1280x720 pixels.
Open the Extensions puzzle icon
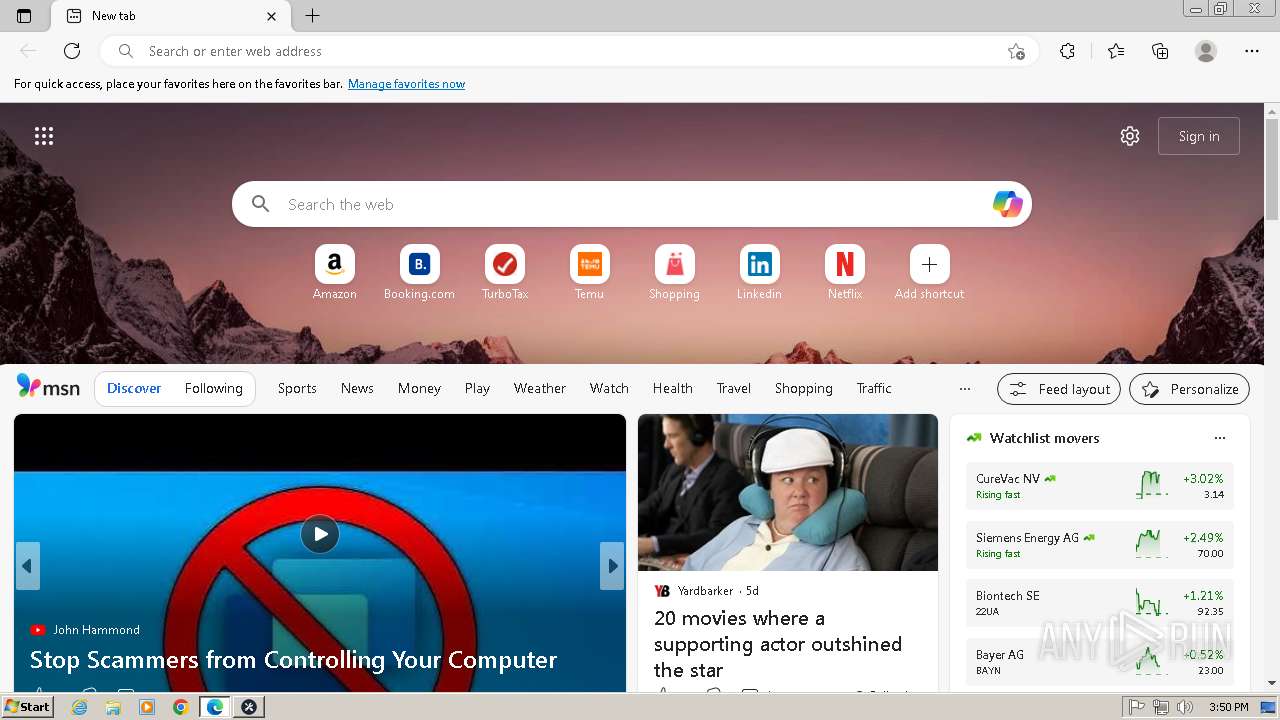click(x=1067, y=51)
